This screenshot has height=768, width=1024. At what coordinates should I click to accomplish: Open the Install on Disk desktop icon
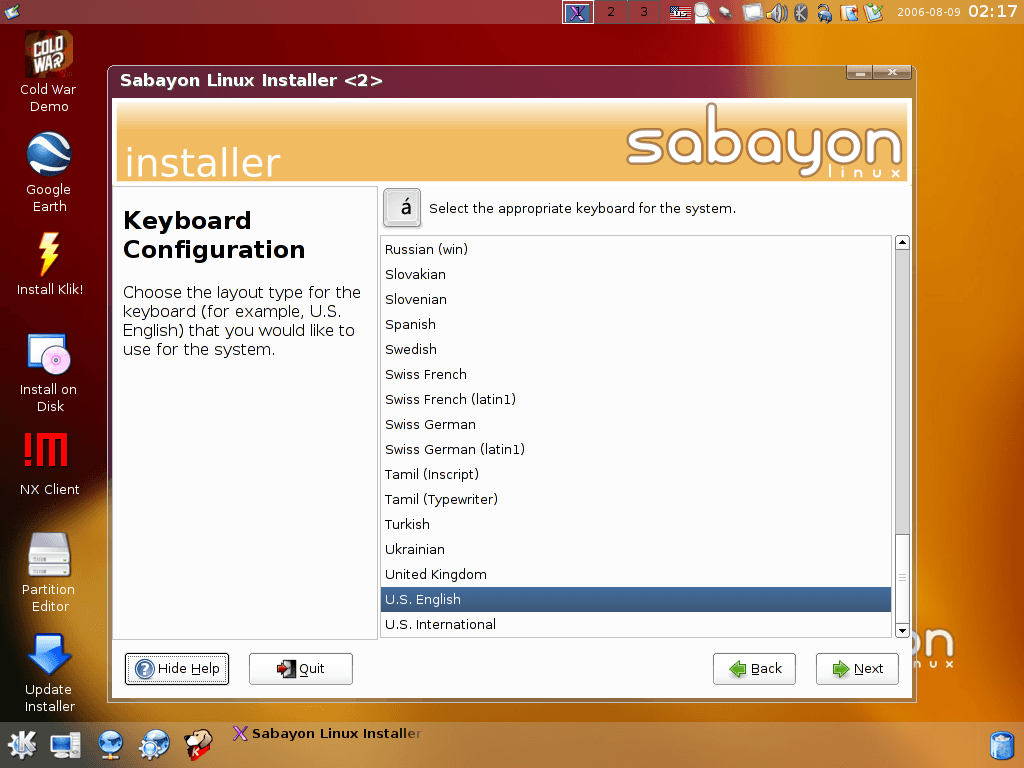click(x=49, y=372)
